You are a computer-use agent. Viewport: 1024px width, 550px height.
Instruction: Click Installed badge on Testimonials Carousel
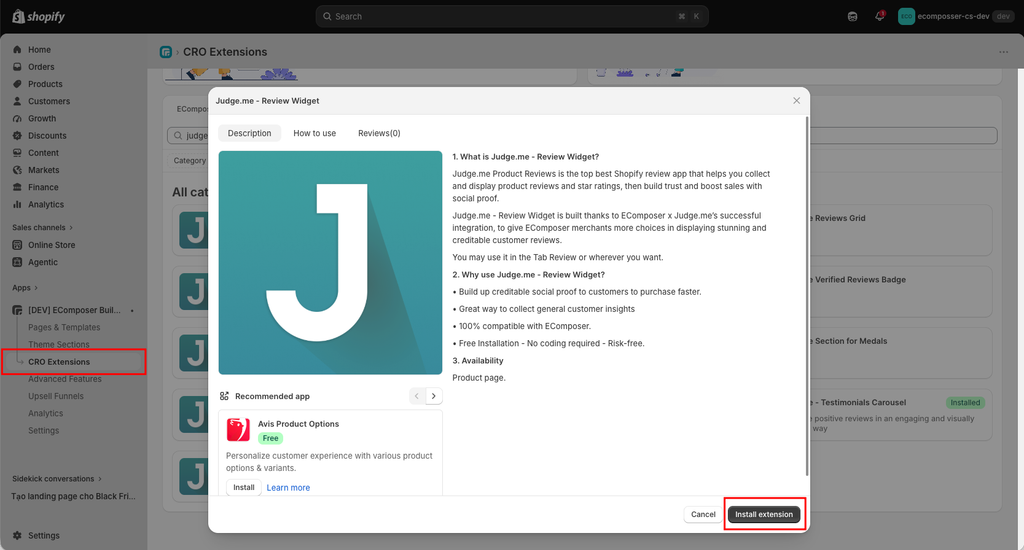coord(965,402)
